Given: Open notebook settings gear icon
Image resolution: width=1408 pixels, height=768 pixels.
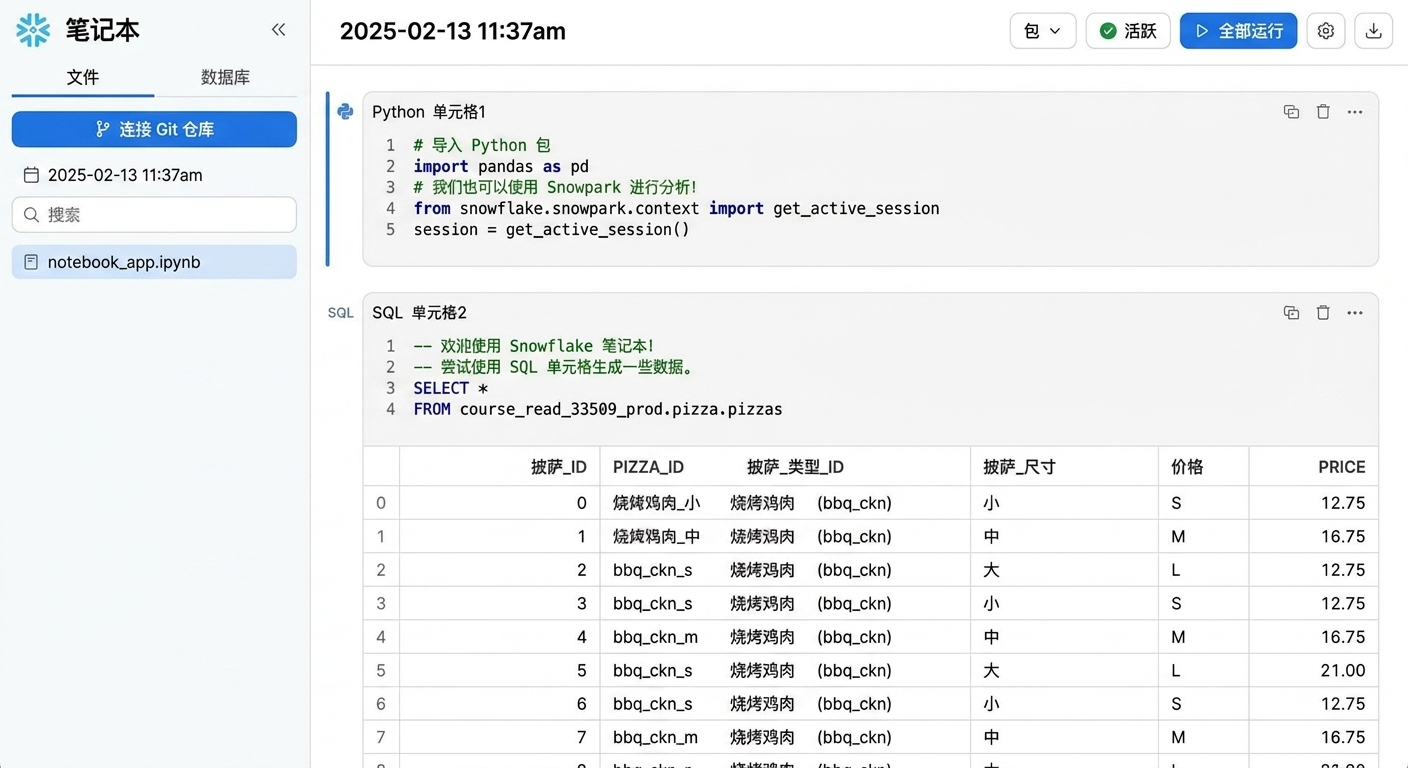Looking at the screenshot, I should [1326, 31].
